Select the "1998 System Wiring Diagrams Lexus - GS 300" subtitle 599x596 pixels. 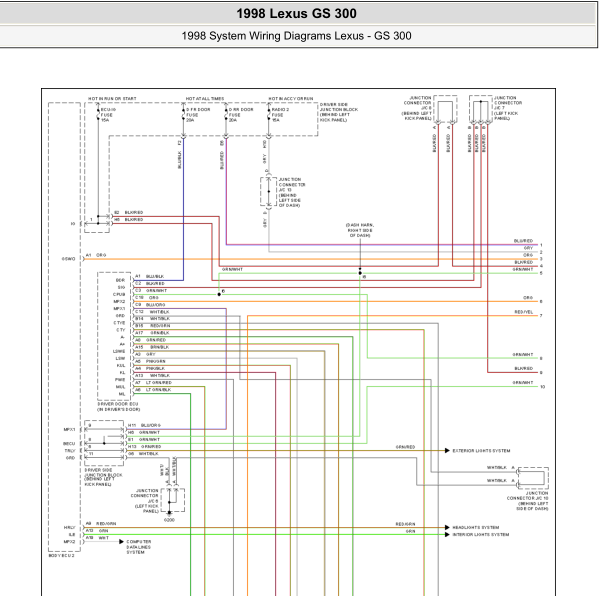[296, 36]
